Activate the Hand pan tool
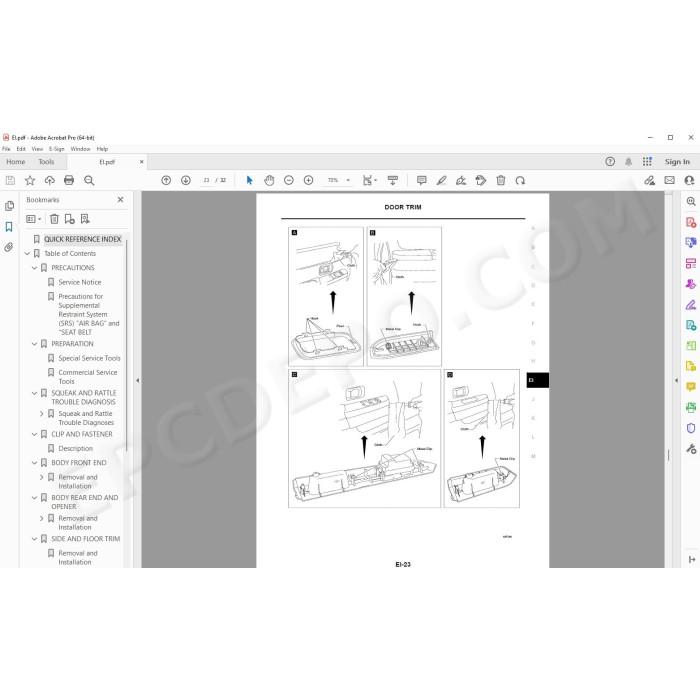 pos(269,180)
